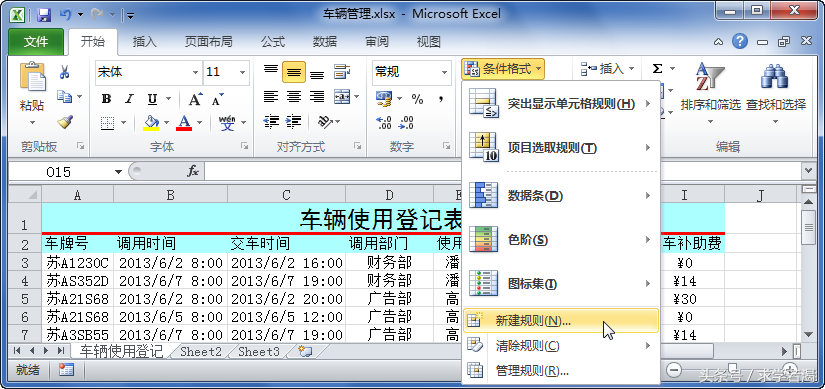Toggle Bold formatting

[106, 98]
